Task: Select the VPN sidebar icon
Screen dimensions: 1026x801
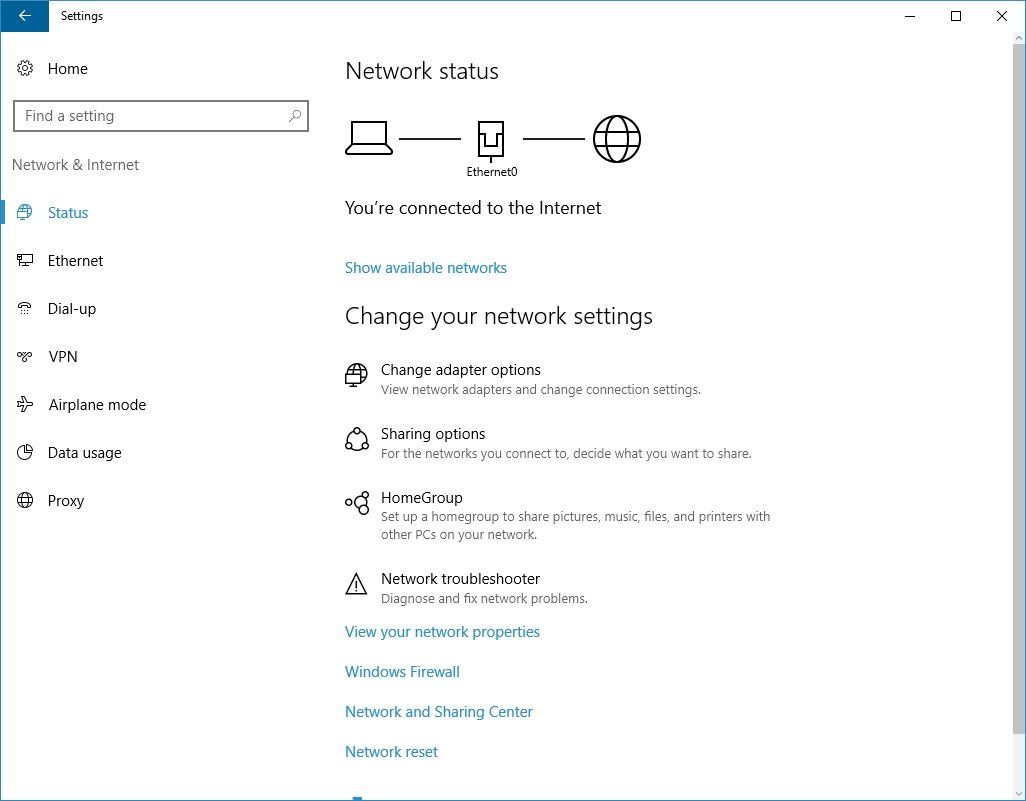Action: 25,357
